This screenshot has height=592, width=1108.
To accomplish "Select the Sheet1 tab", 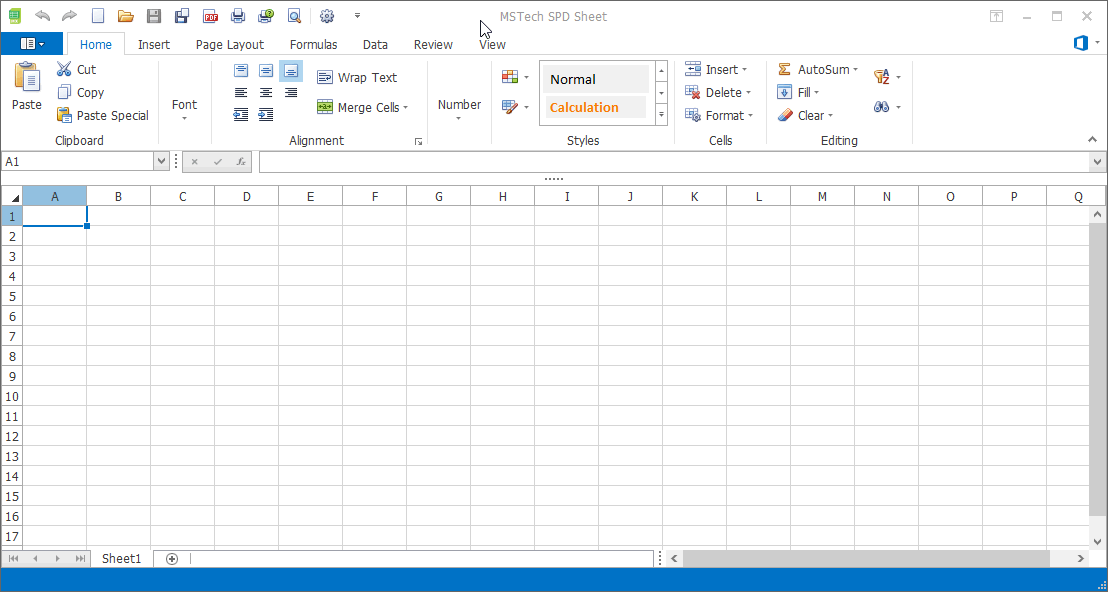I will [122, 559].
